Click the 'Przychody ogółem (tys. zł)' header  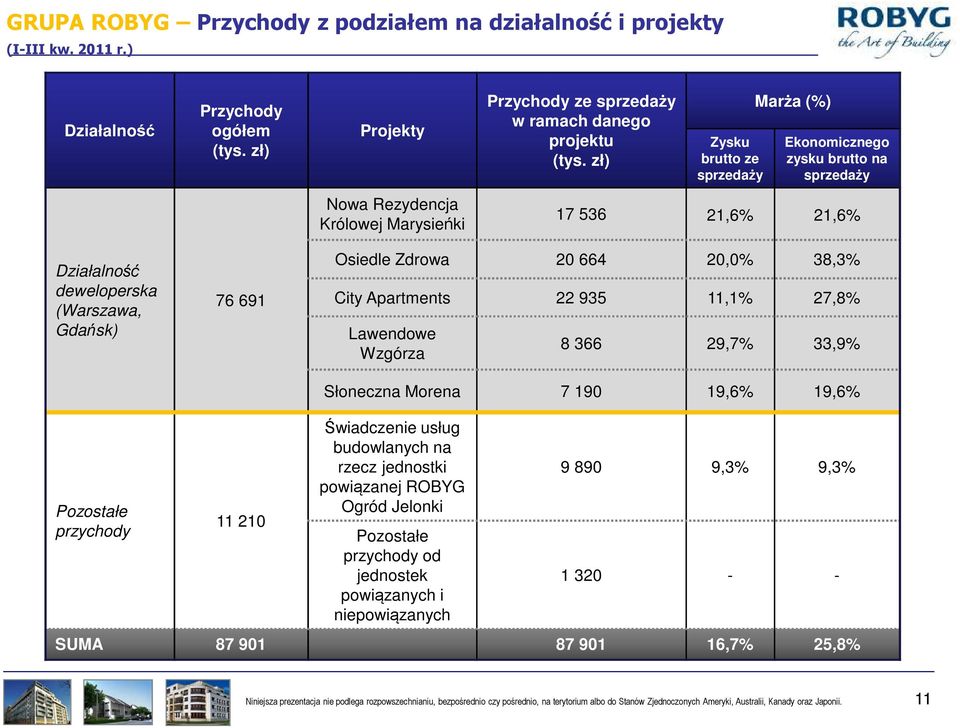pyautogui.click(x=241, y=130)
